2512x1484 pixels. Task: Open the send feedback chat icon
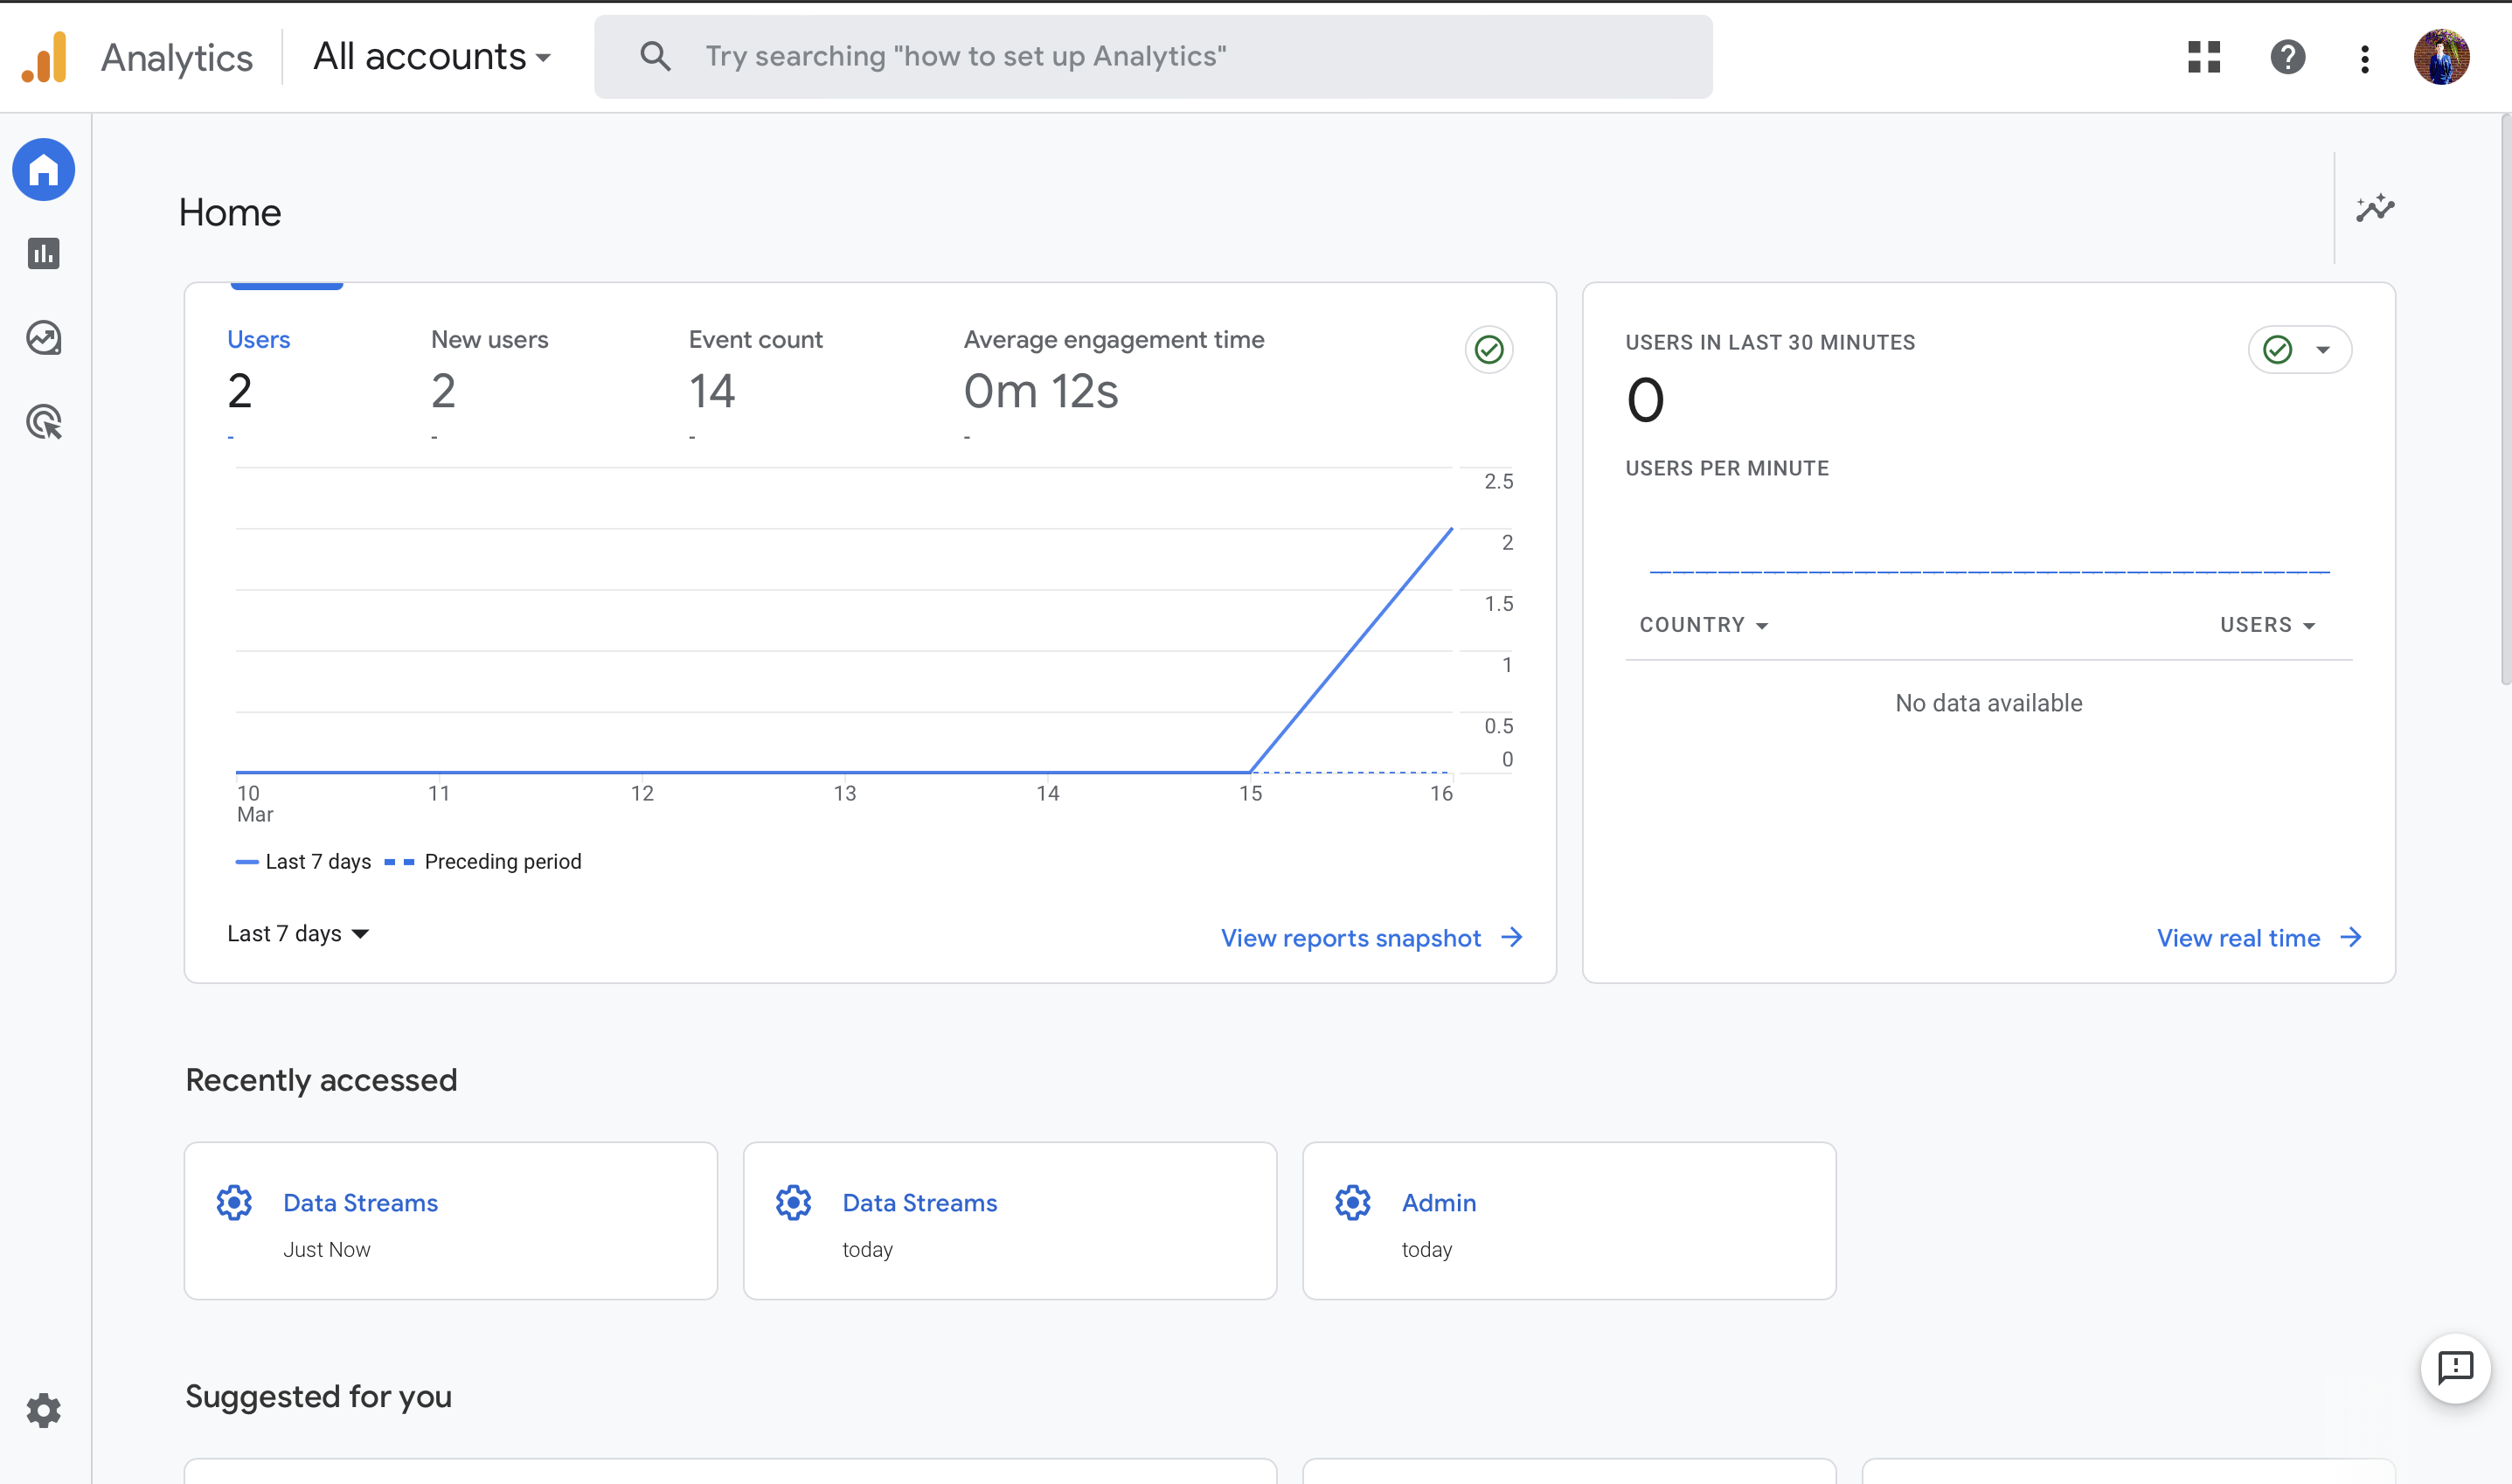point(2455,1367)
